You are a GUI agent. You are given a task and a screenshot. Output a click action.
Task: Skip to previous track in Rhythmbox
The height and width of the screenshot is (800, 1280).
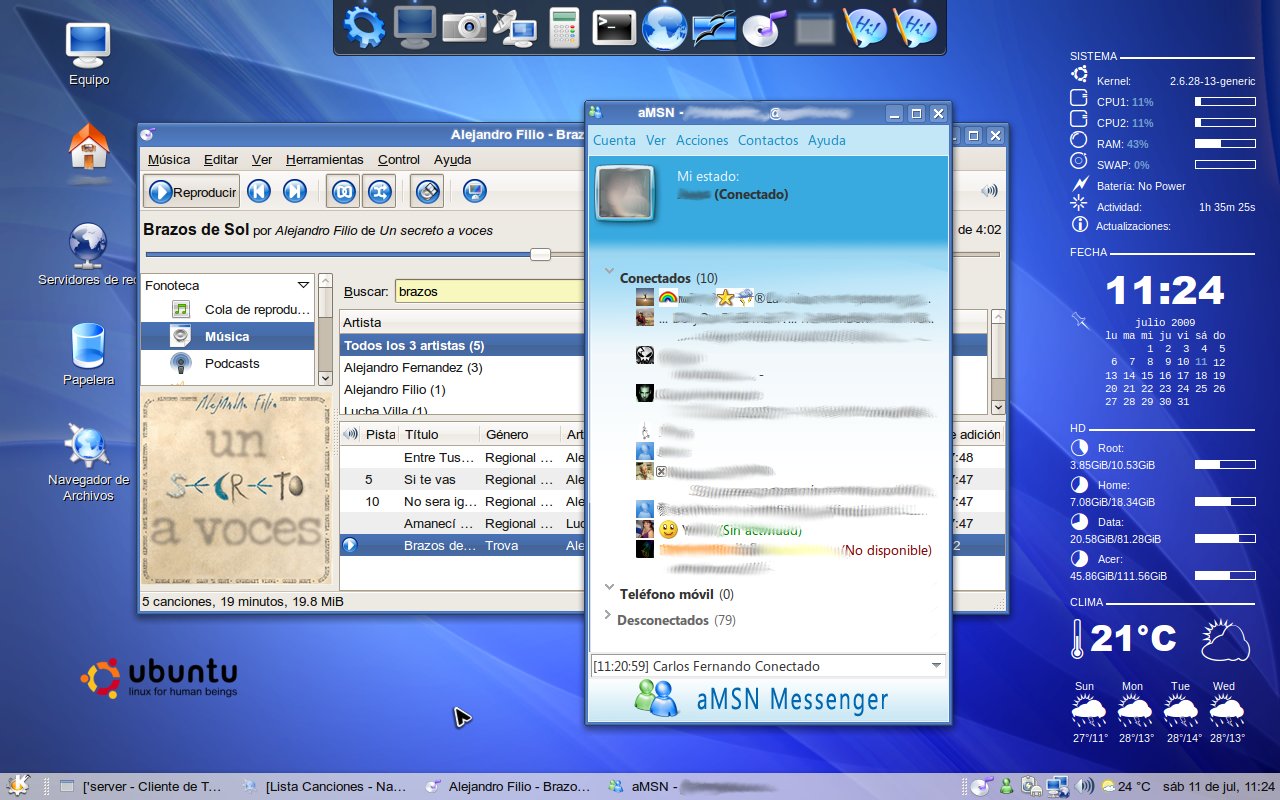pyautogui.click(x=259, y=191)
